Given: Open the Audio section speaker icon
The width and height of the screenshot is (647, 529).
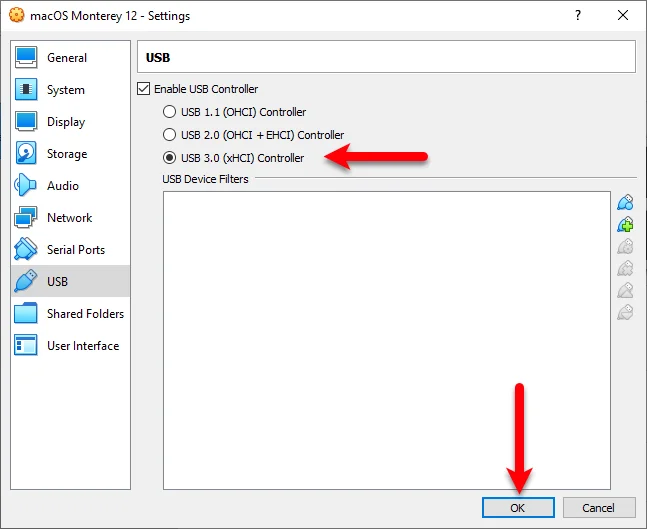Looking at the screenshot, I should 26,185.
